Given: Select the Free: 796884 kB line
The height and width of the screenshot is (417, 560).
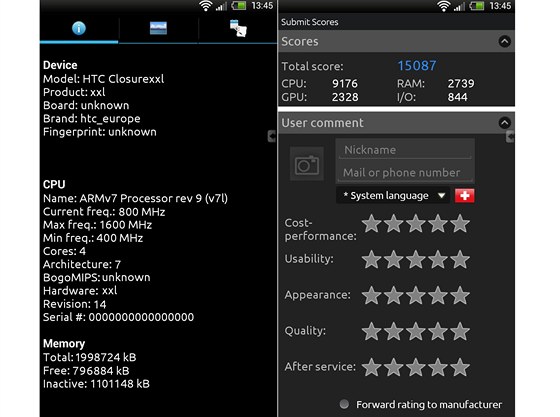Looking at the screenshot, I should [86, 371].
